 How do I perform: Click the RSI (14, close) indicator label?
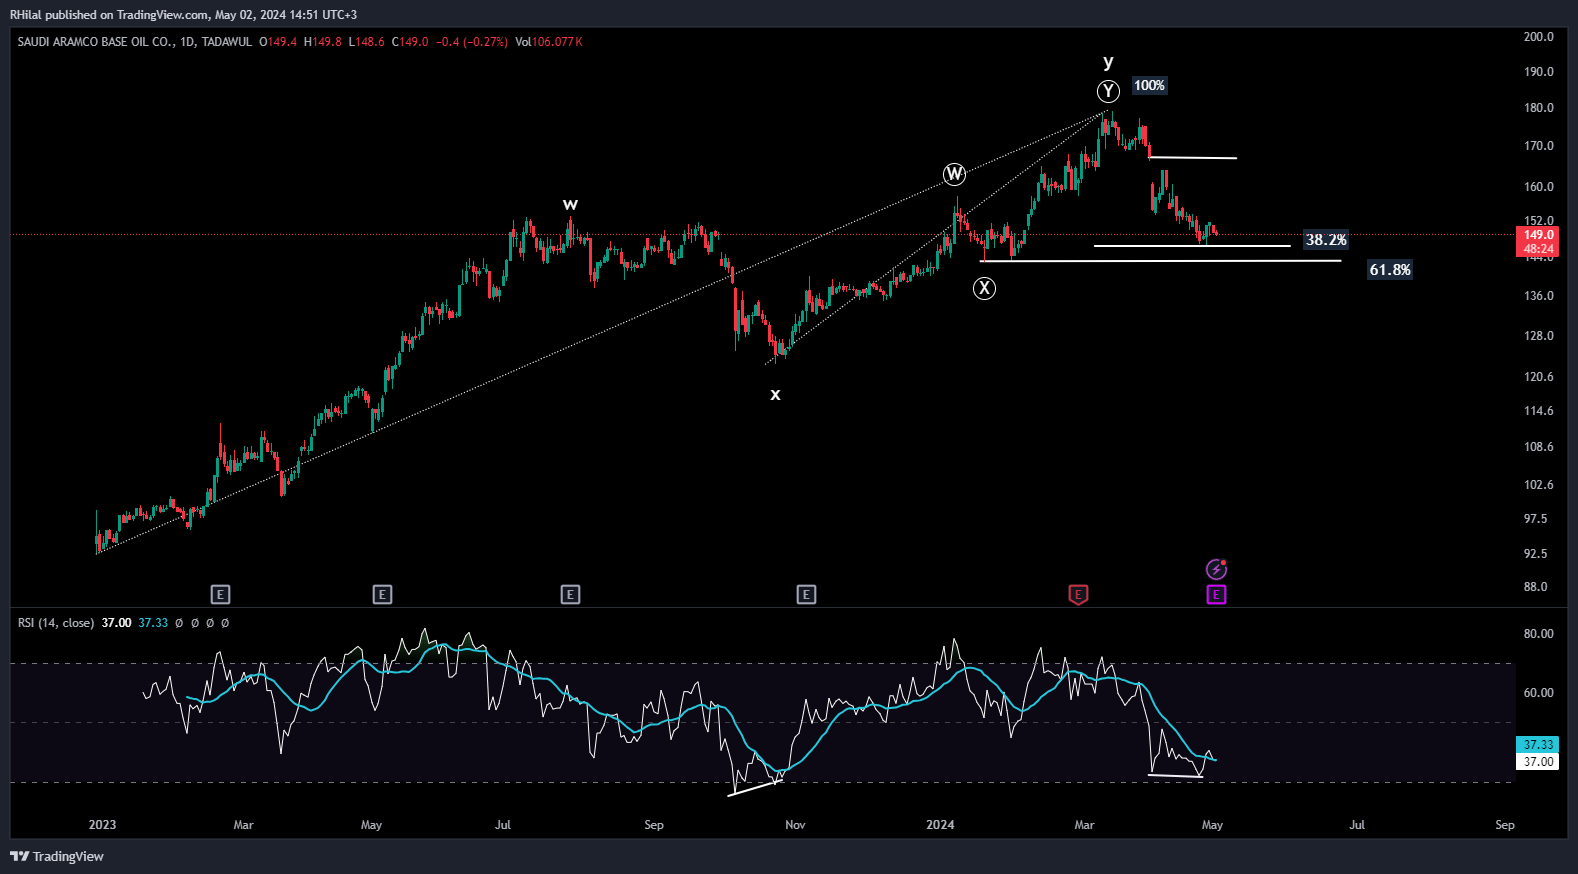click(56, 623)
